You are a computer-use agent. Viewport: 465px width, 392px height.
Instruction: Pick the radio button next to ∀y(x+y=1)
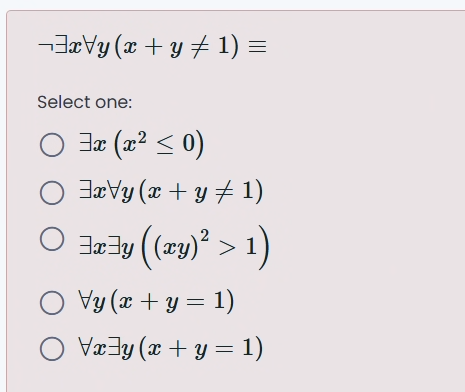click(x=52, y=303)
